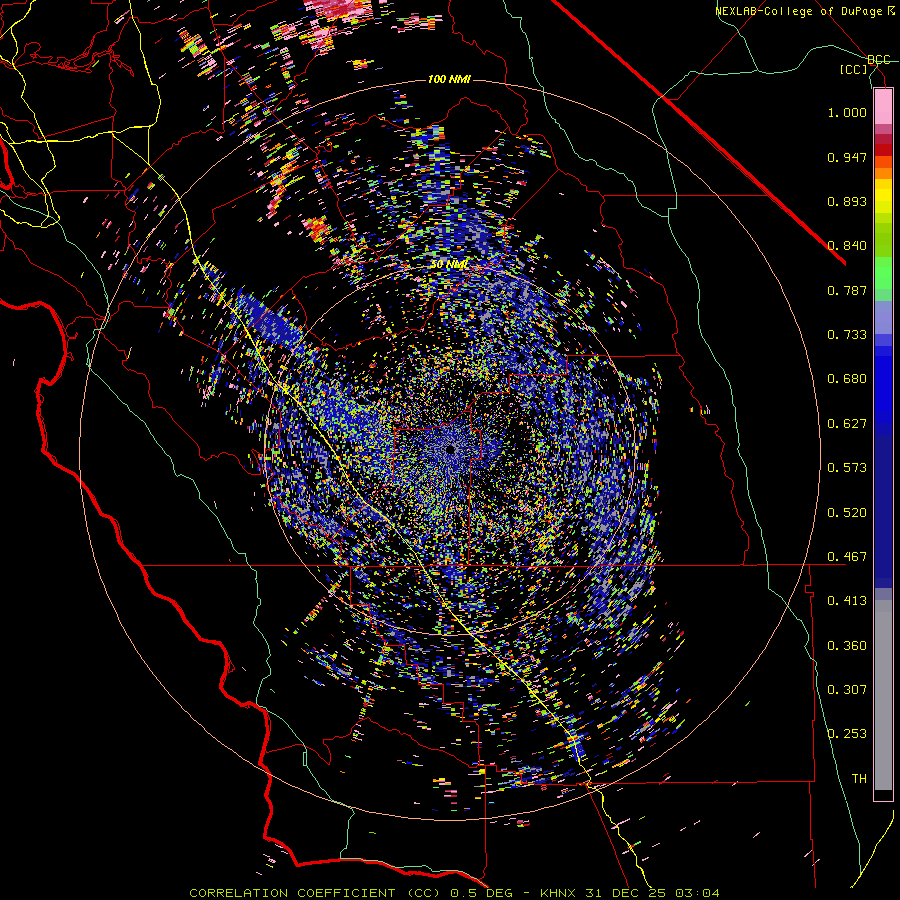Pick the bright green swatch on the color bar

click(883, 273)
